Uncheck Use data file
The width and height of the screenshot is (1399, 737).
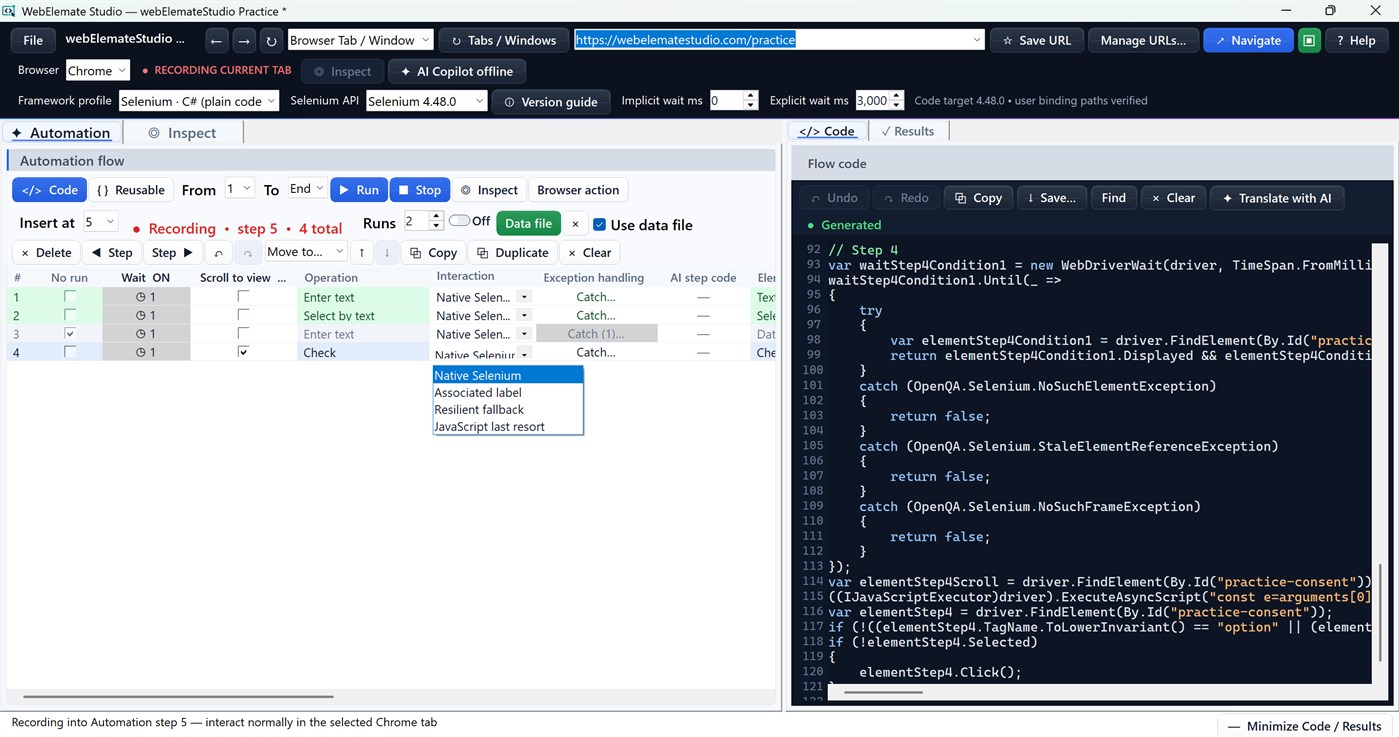coord(599,224)
